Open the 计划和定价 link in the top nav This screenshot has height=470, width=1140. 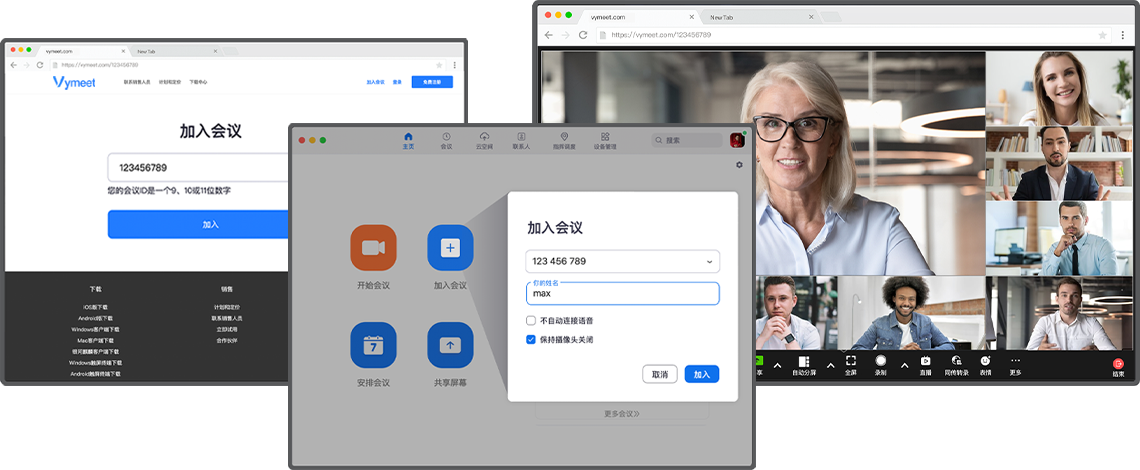(169, 82)
